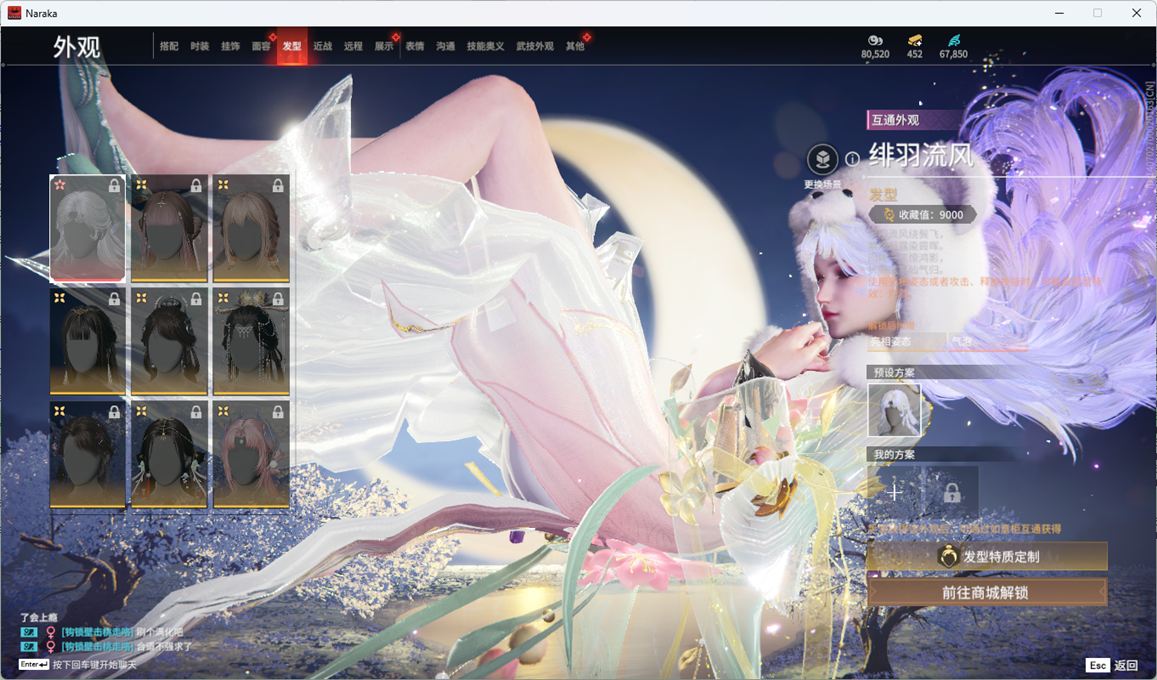Screen dimensions: 1157x680
Task: Pick black hairstyle with red tassel ornaments
Action: coord(169,454)
